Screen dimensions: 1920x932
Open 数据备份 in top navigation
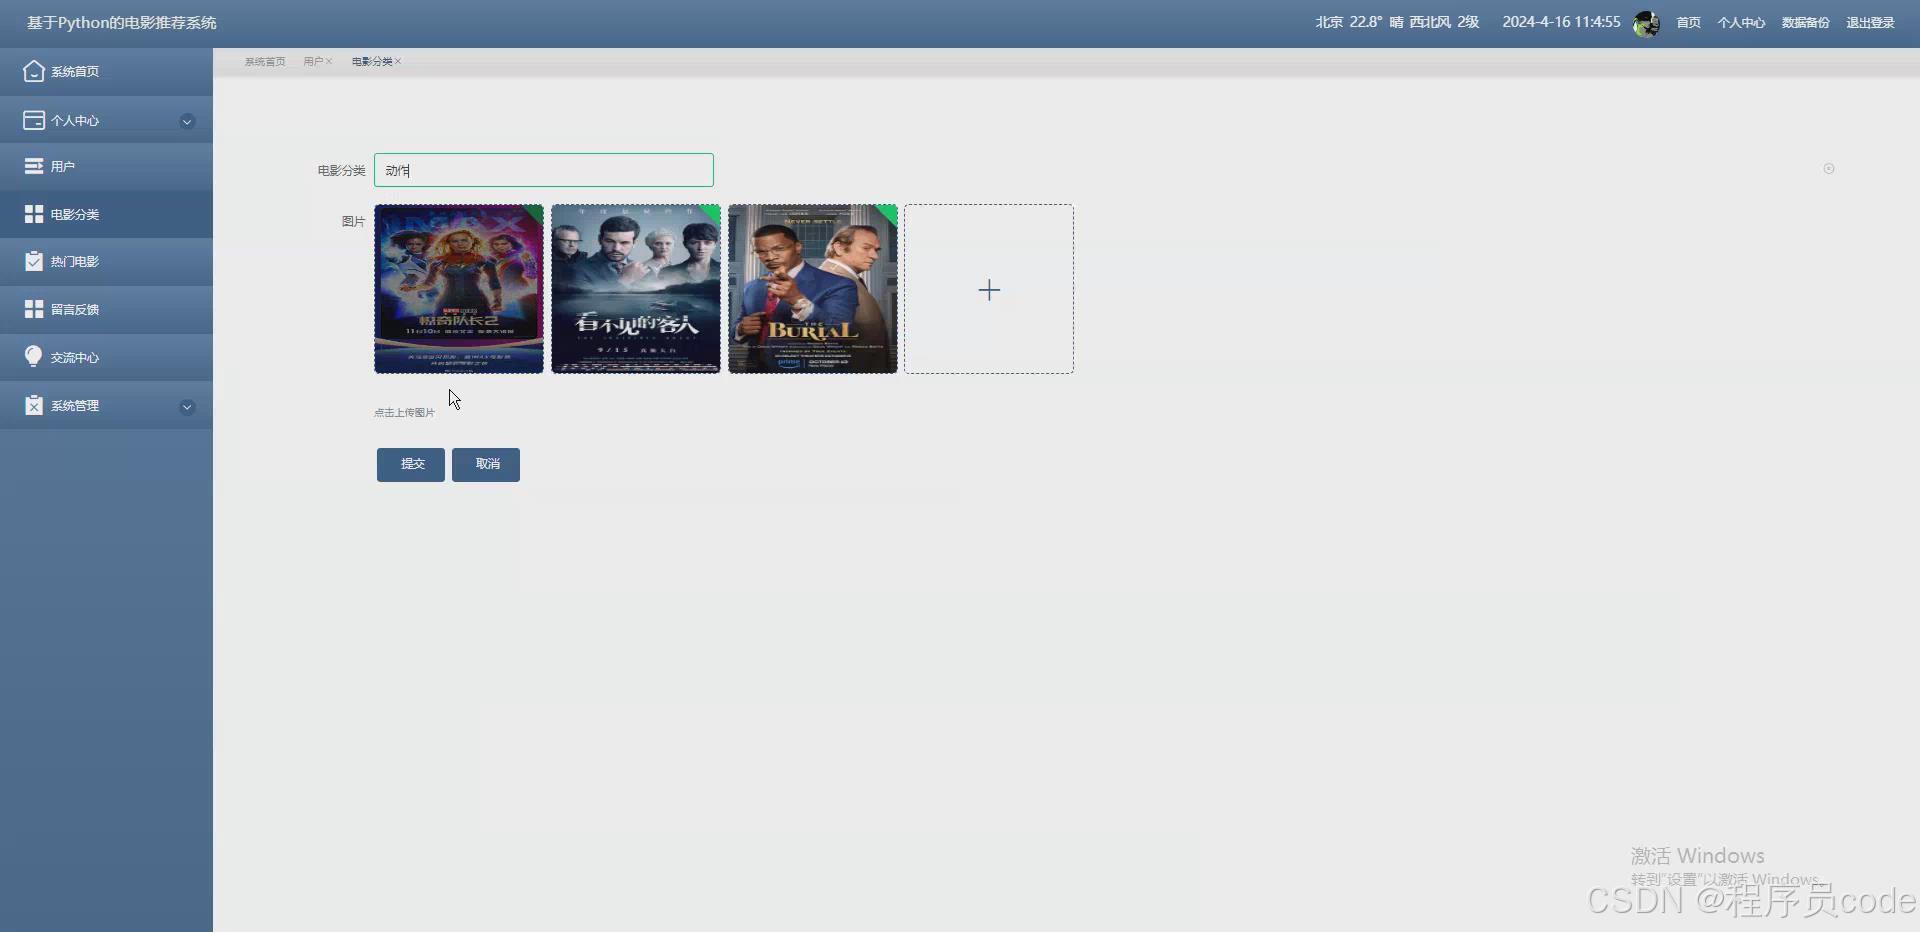(x=1805, y=23)
